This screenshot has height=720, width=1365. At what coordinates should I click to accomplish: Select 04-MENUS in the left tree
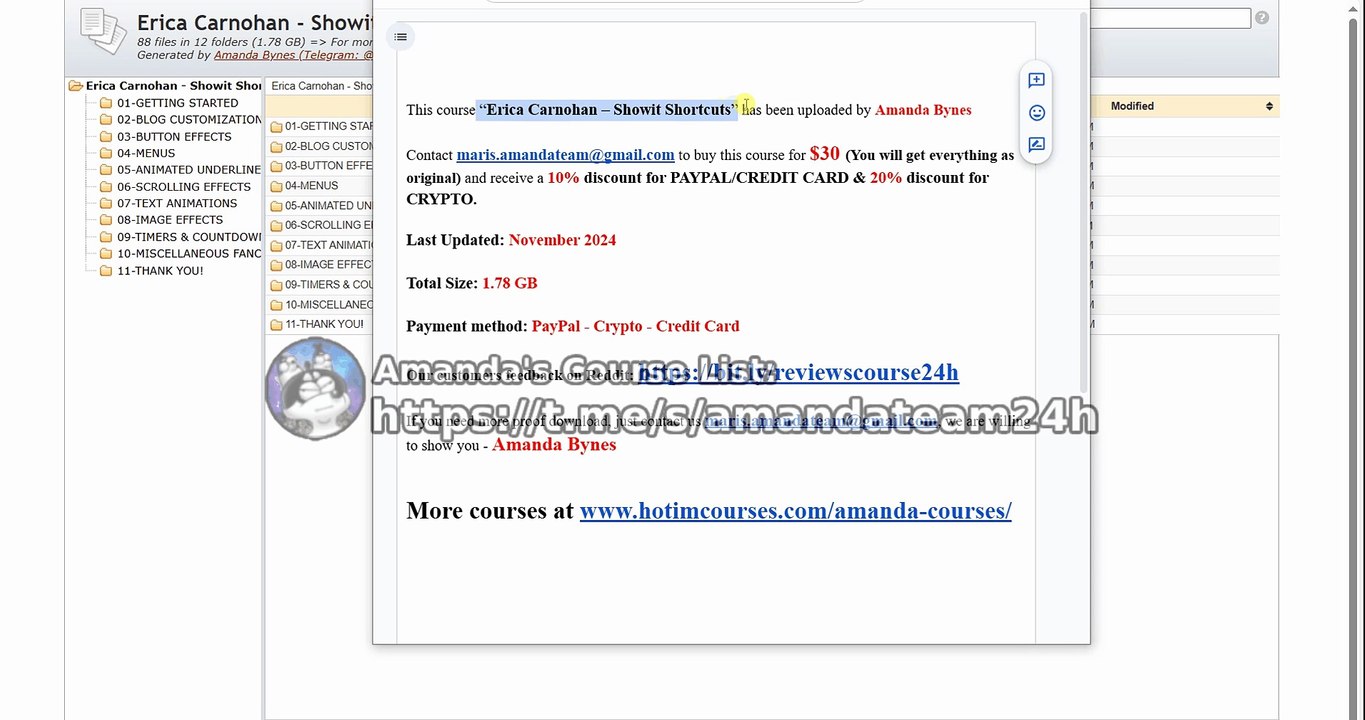tap(146, 153)
